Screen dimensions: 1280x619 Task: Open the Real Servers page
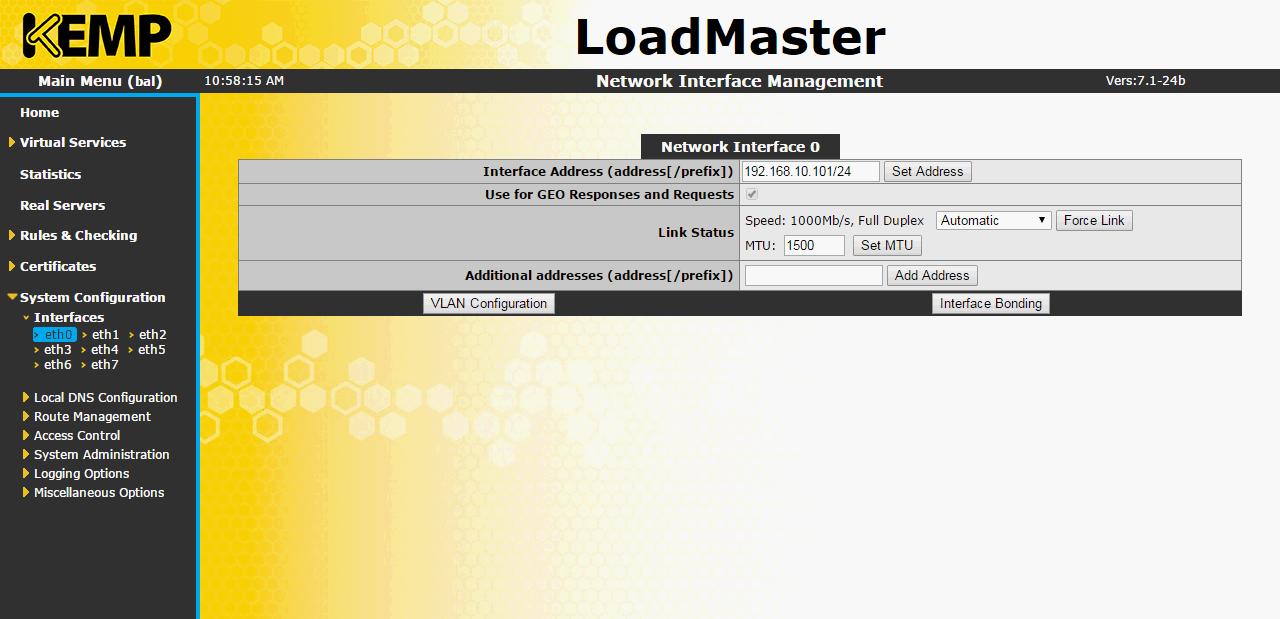62,205
